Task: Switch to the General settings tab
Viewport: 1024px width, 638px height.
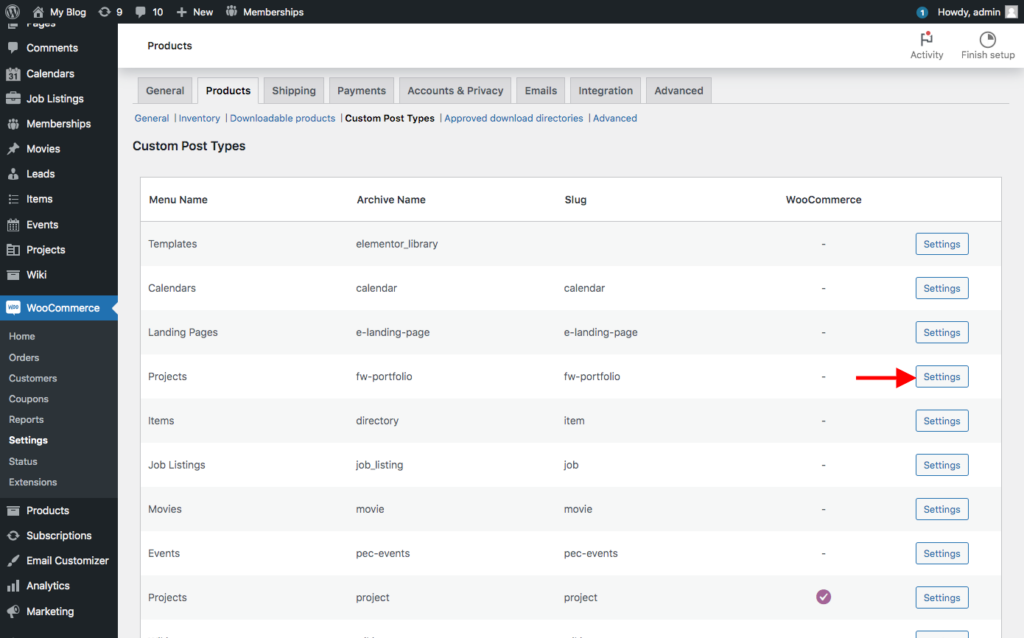Action: [165, 91]
